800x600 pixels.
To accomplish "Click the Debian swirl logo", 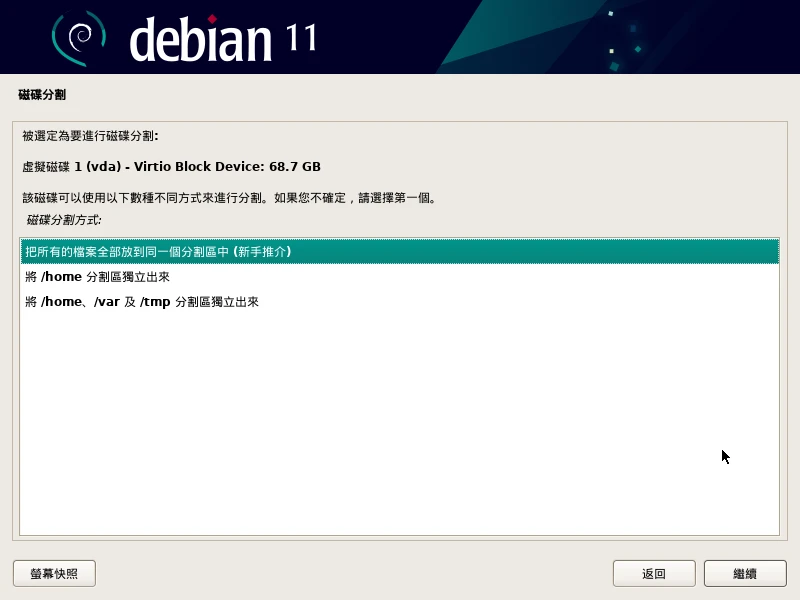I will point(78,38).
